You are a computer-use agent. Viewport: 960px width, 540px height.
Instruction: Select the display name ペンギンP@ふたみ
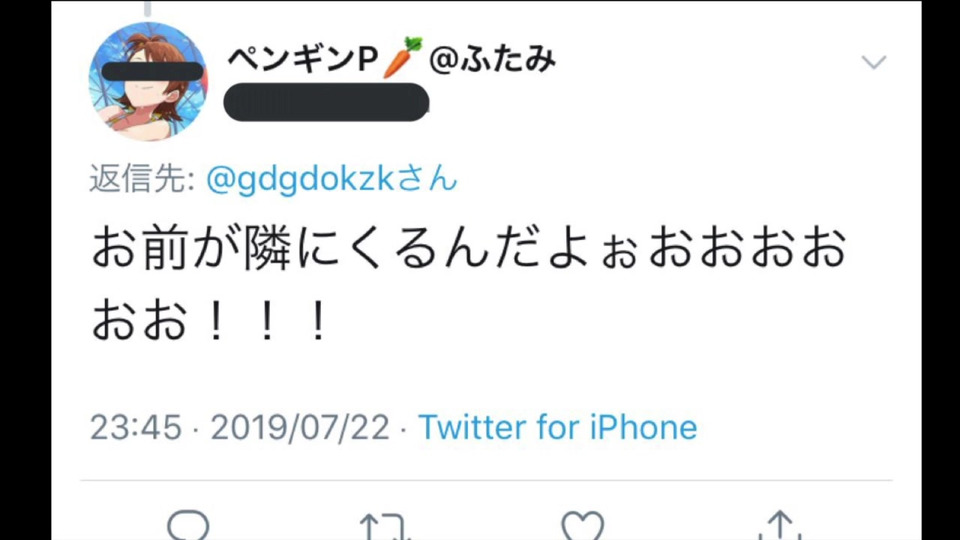click(x=392, y=59)
